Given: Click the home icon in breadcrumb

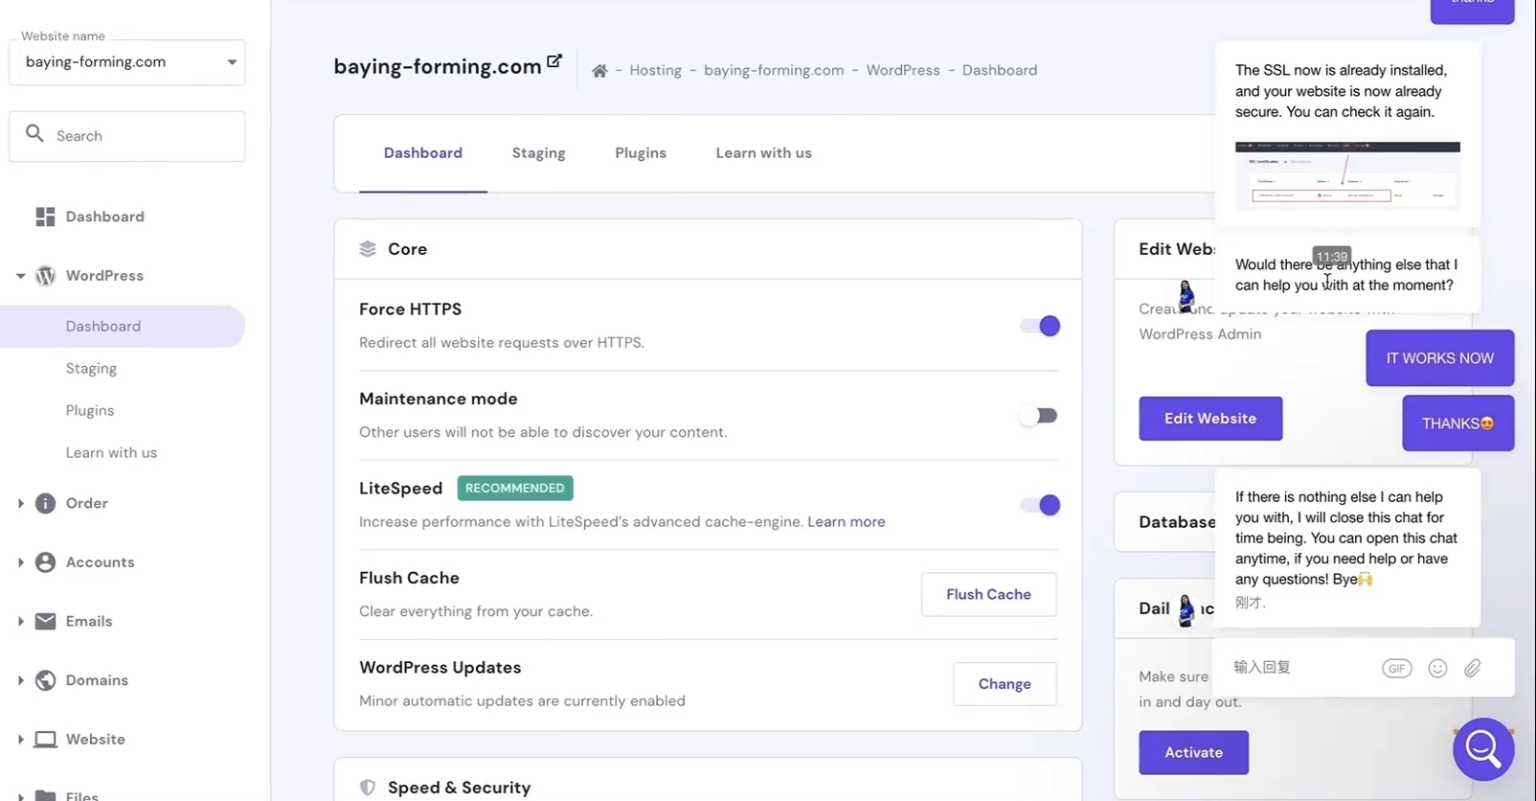Looking at the screenshot, I should (x=599, y=71).
